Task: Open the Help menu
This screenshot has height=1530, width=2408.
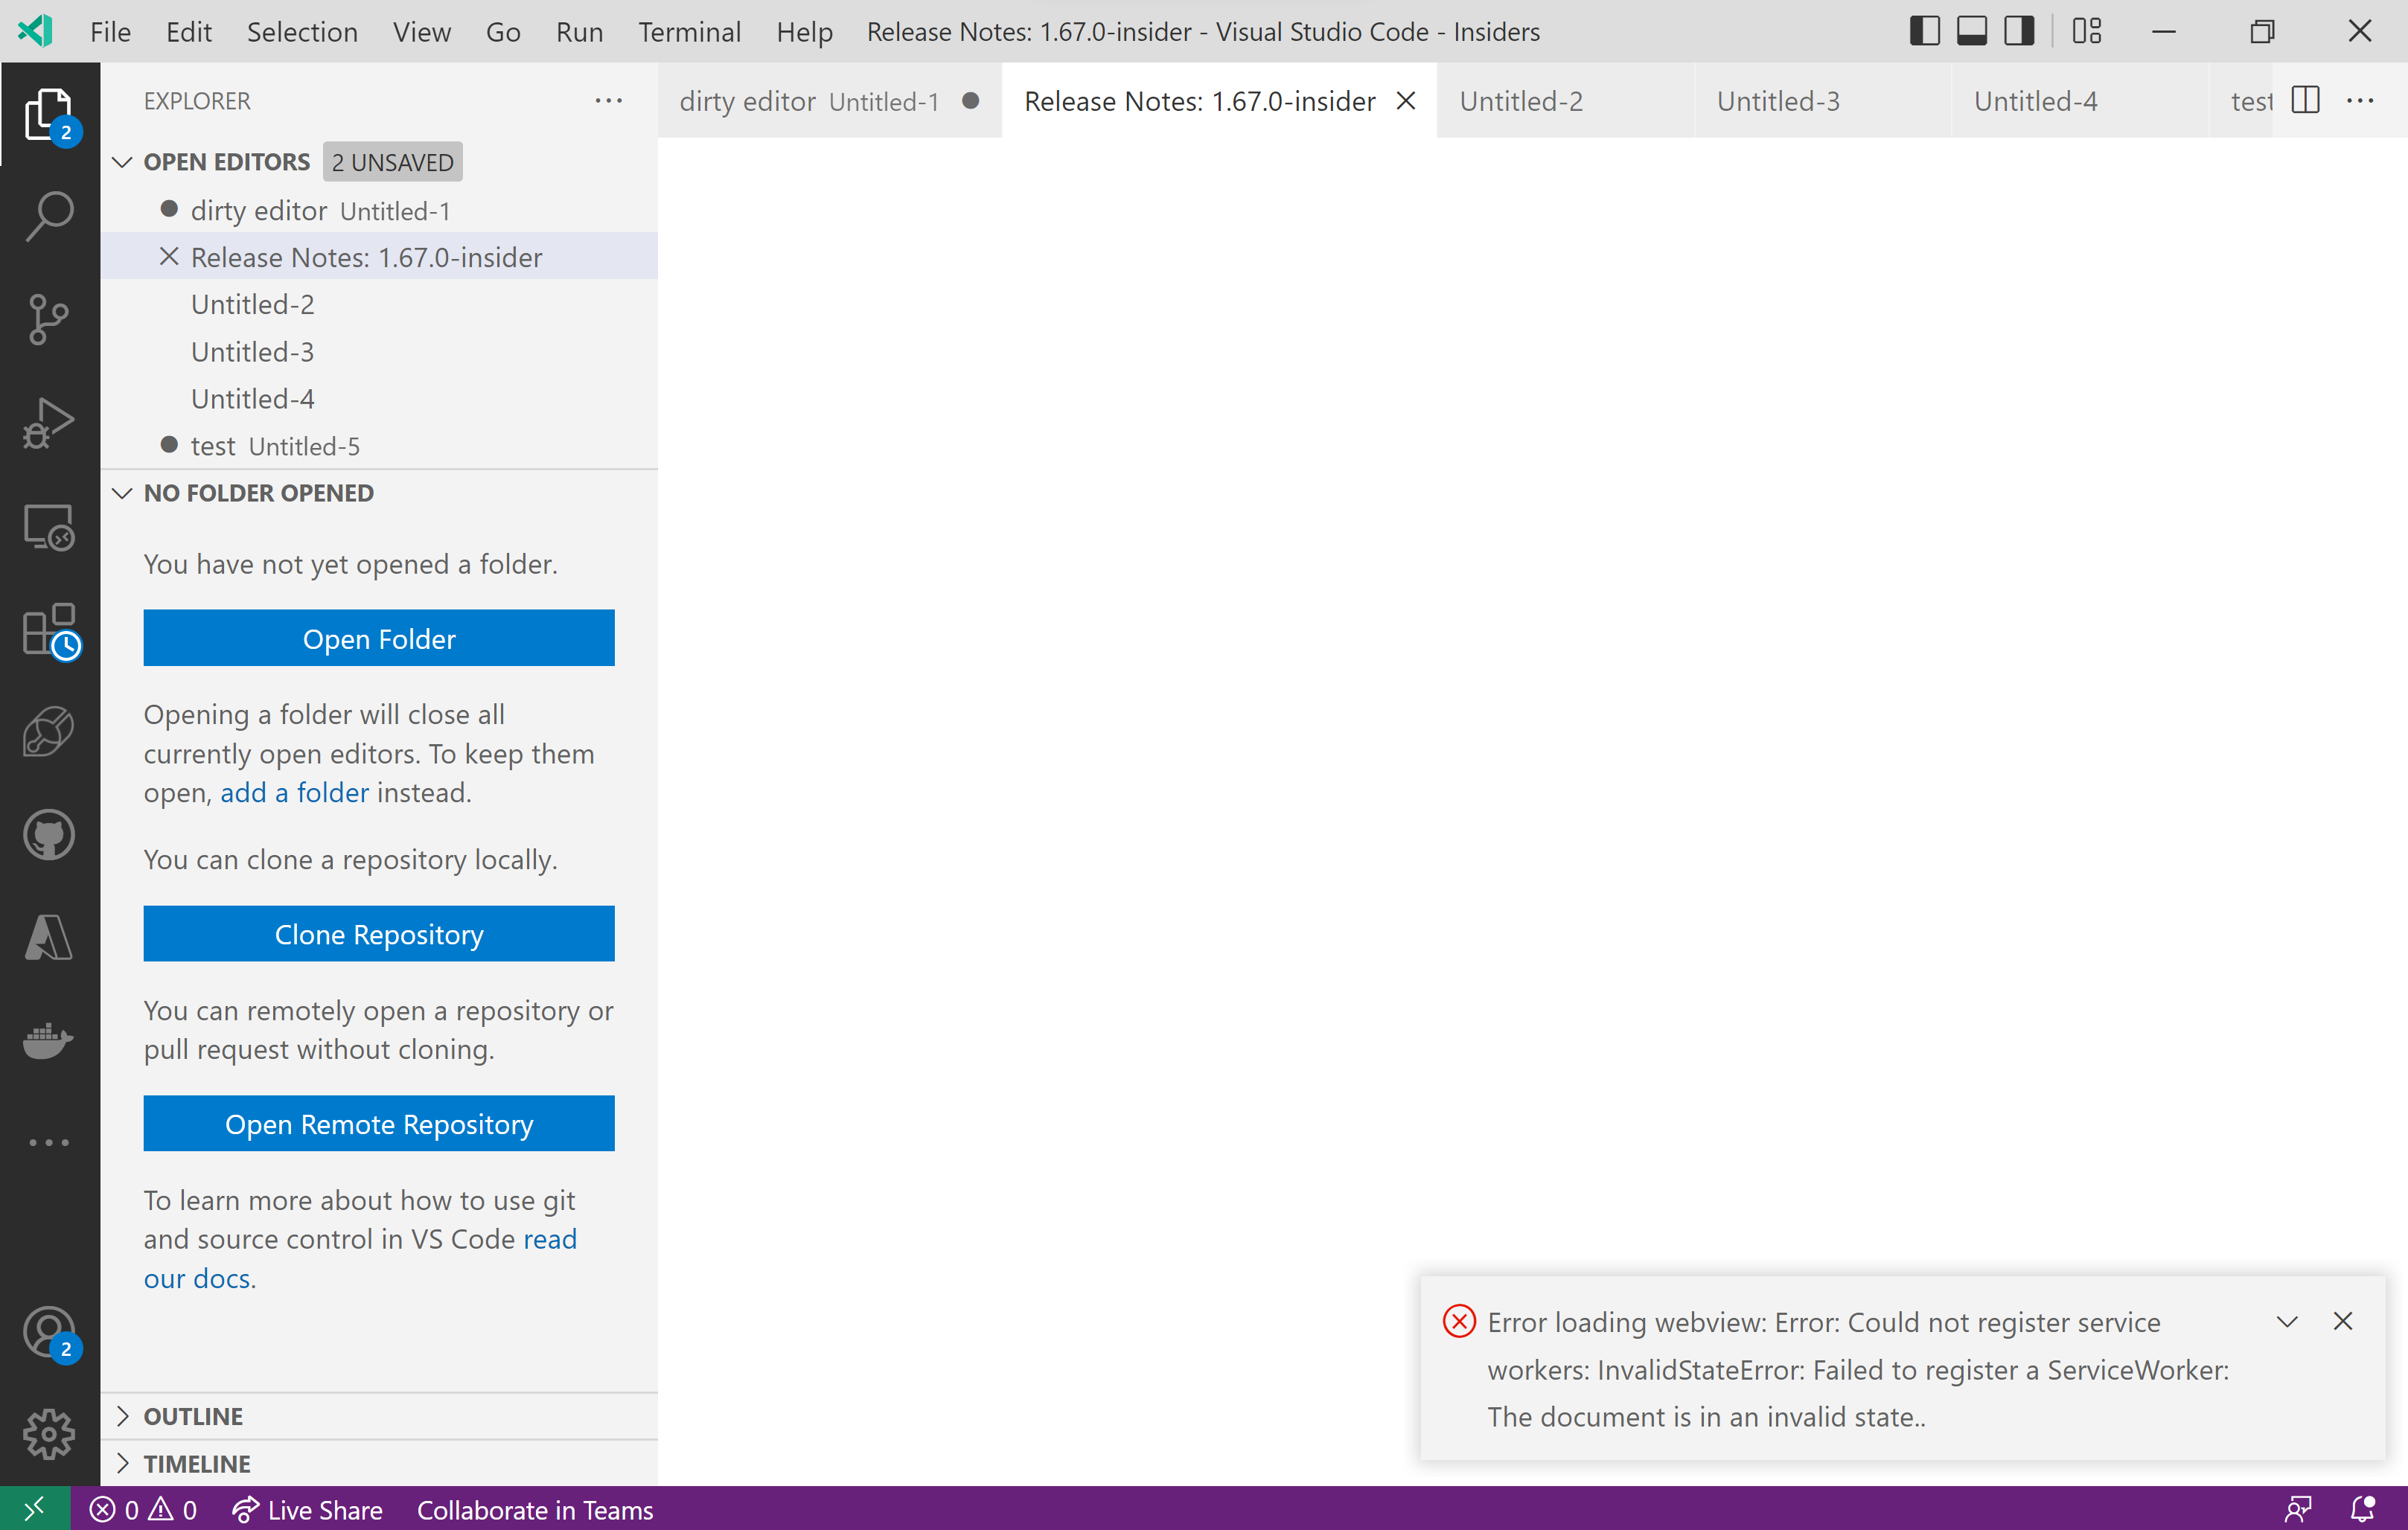Action: (x=804, y=31)
